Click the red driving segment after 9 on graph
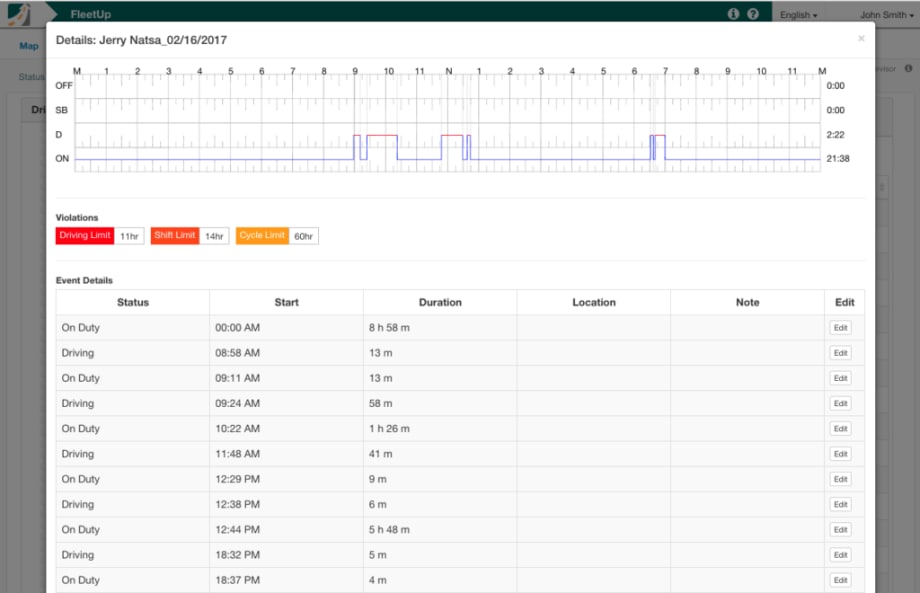The height and width of the screenshot is (593, 920). pos(382,135)
